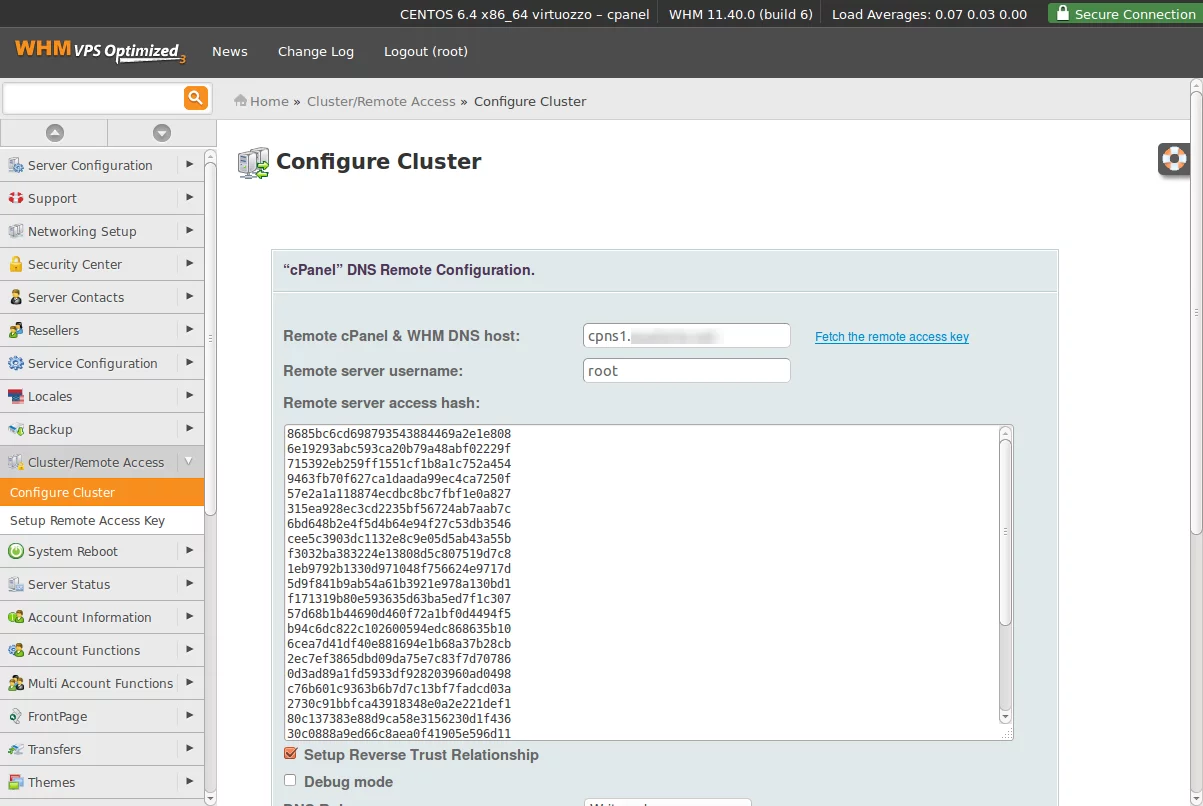Click the Secure Connection lock indicator
1203x806 pixels.
click(1125, 14)
